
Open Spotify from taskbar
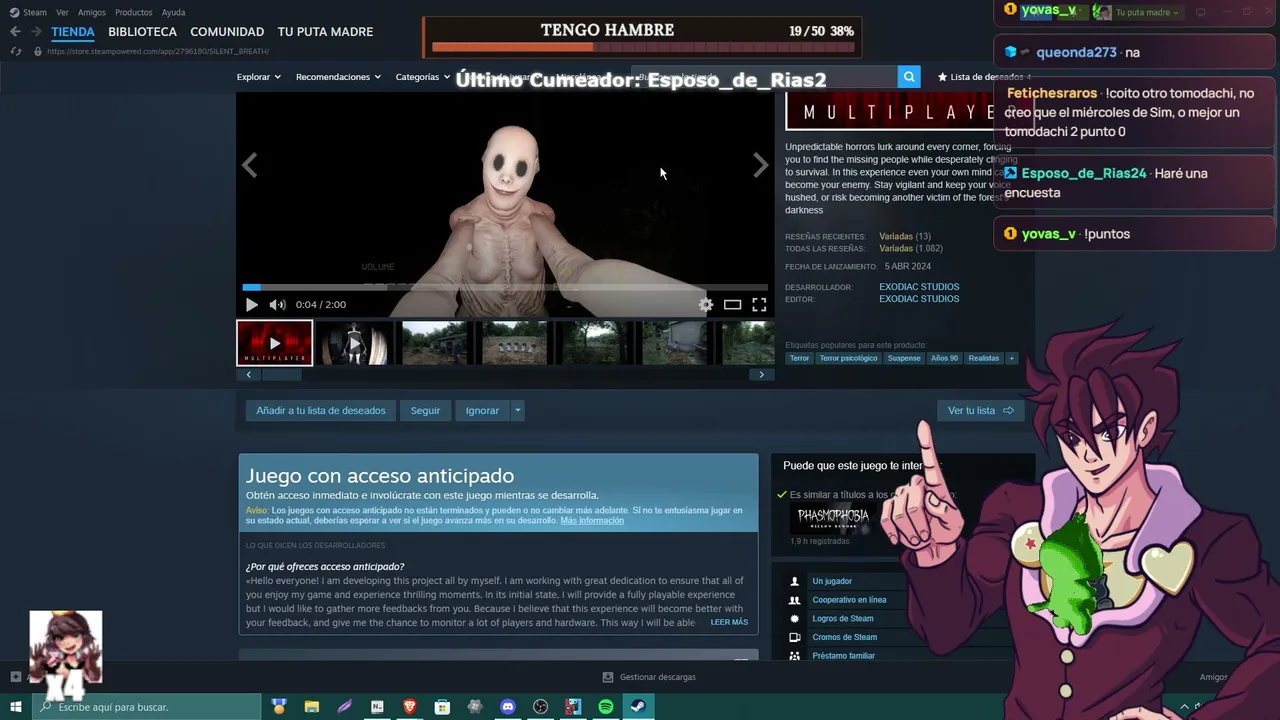(606, 707)
